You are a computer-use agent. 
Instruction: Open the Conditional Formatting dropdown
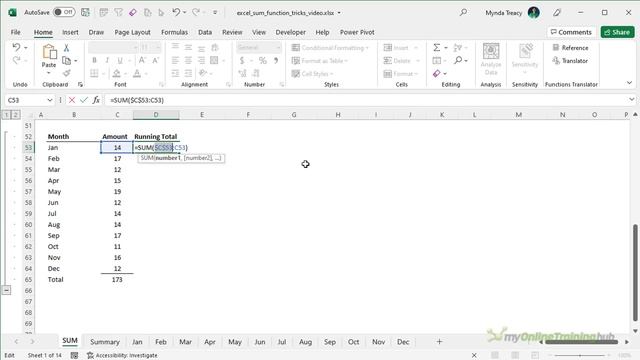click(330, 48)
